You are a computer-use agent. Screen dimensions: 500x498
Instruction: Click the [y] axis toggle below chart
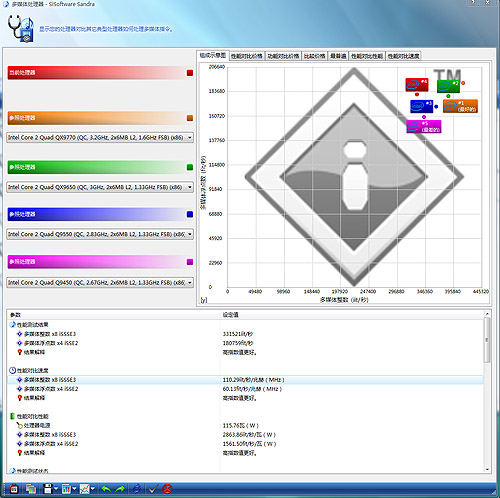coord(204,300)
